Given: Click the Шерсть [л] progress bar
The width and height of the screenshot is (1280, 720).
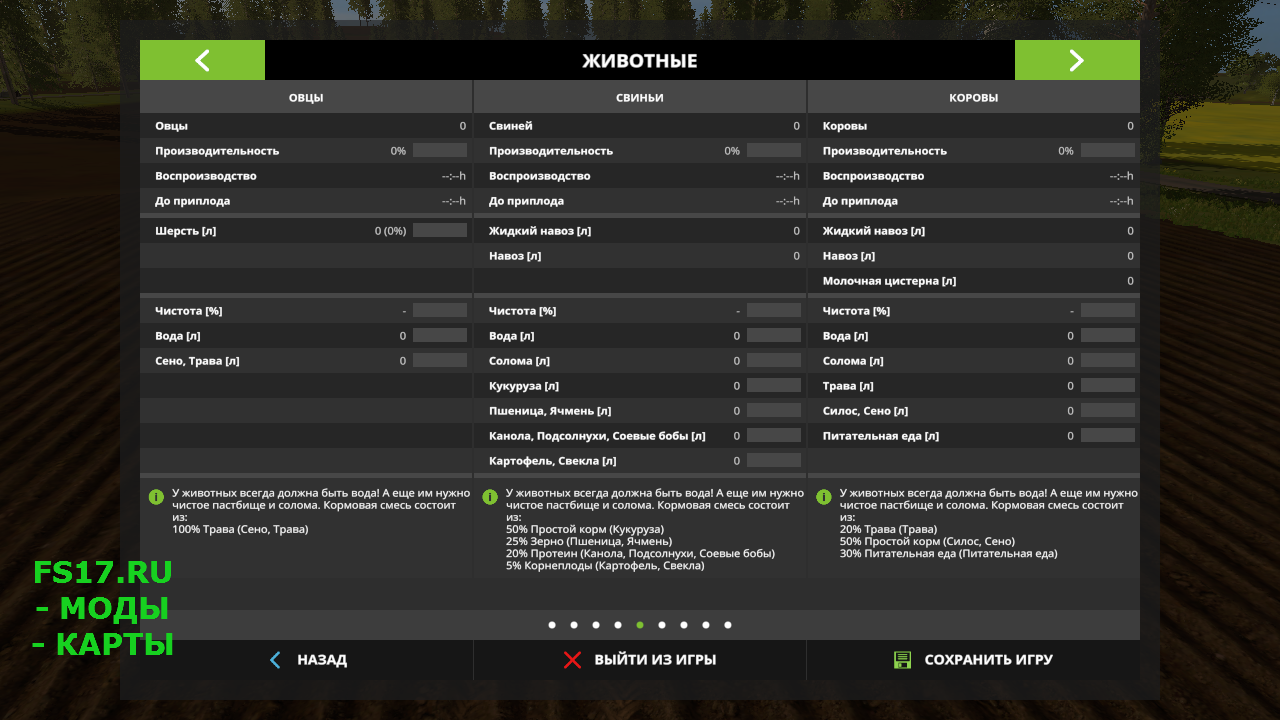Looking at the screenshot, I should click(x=440, y=231).
